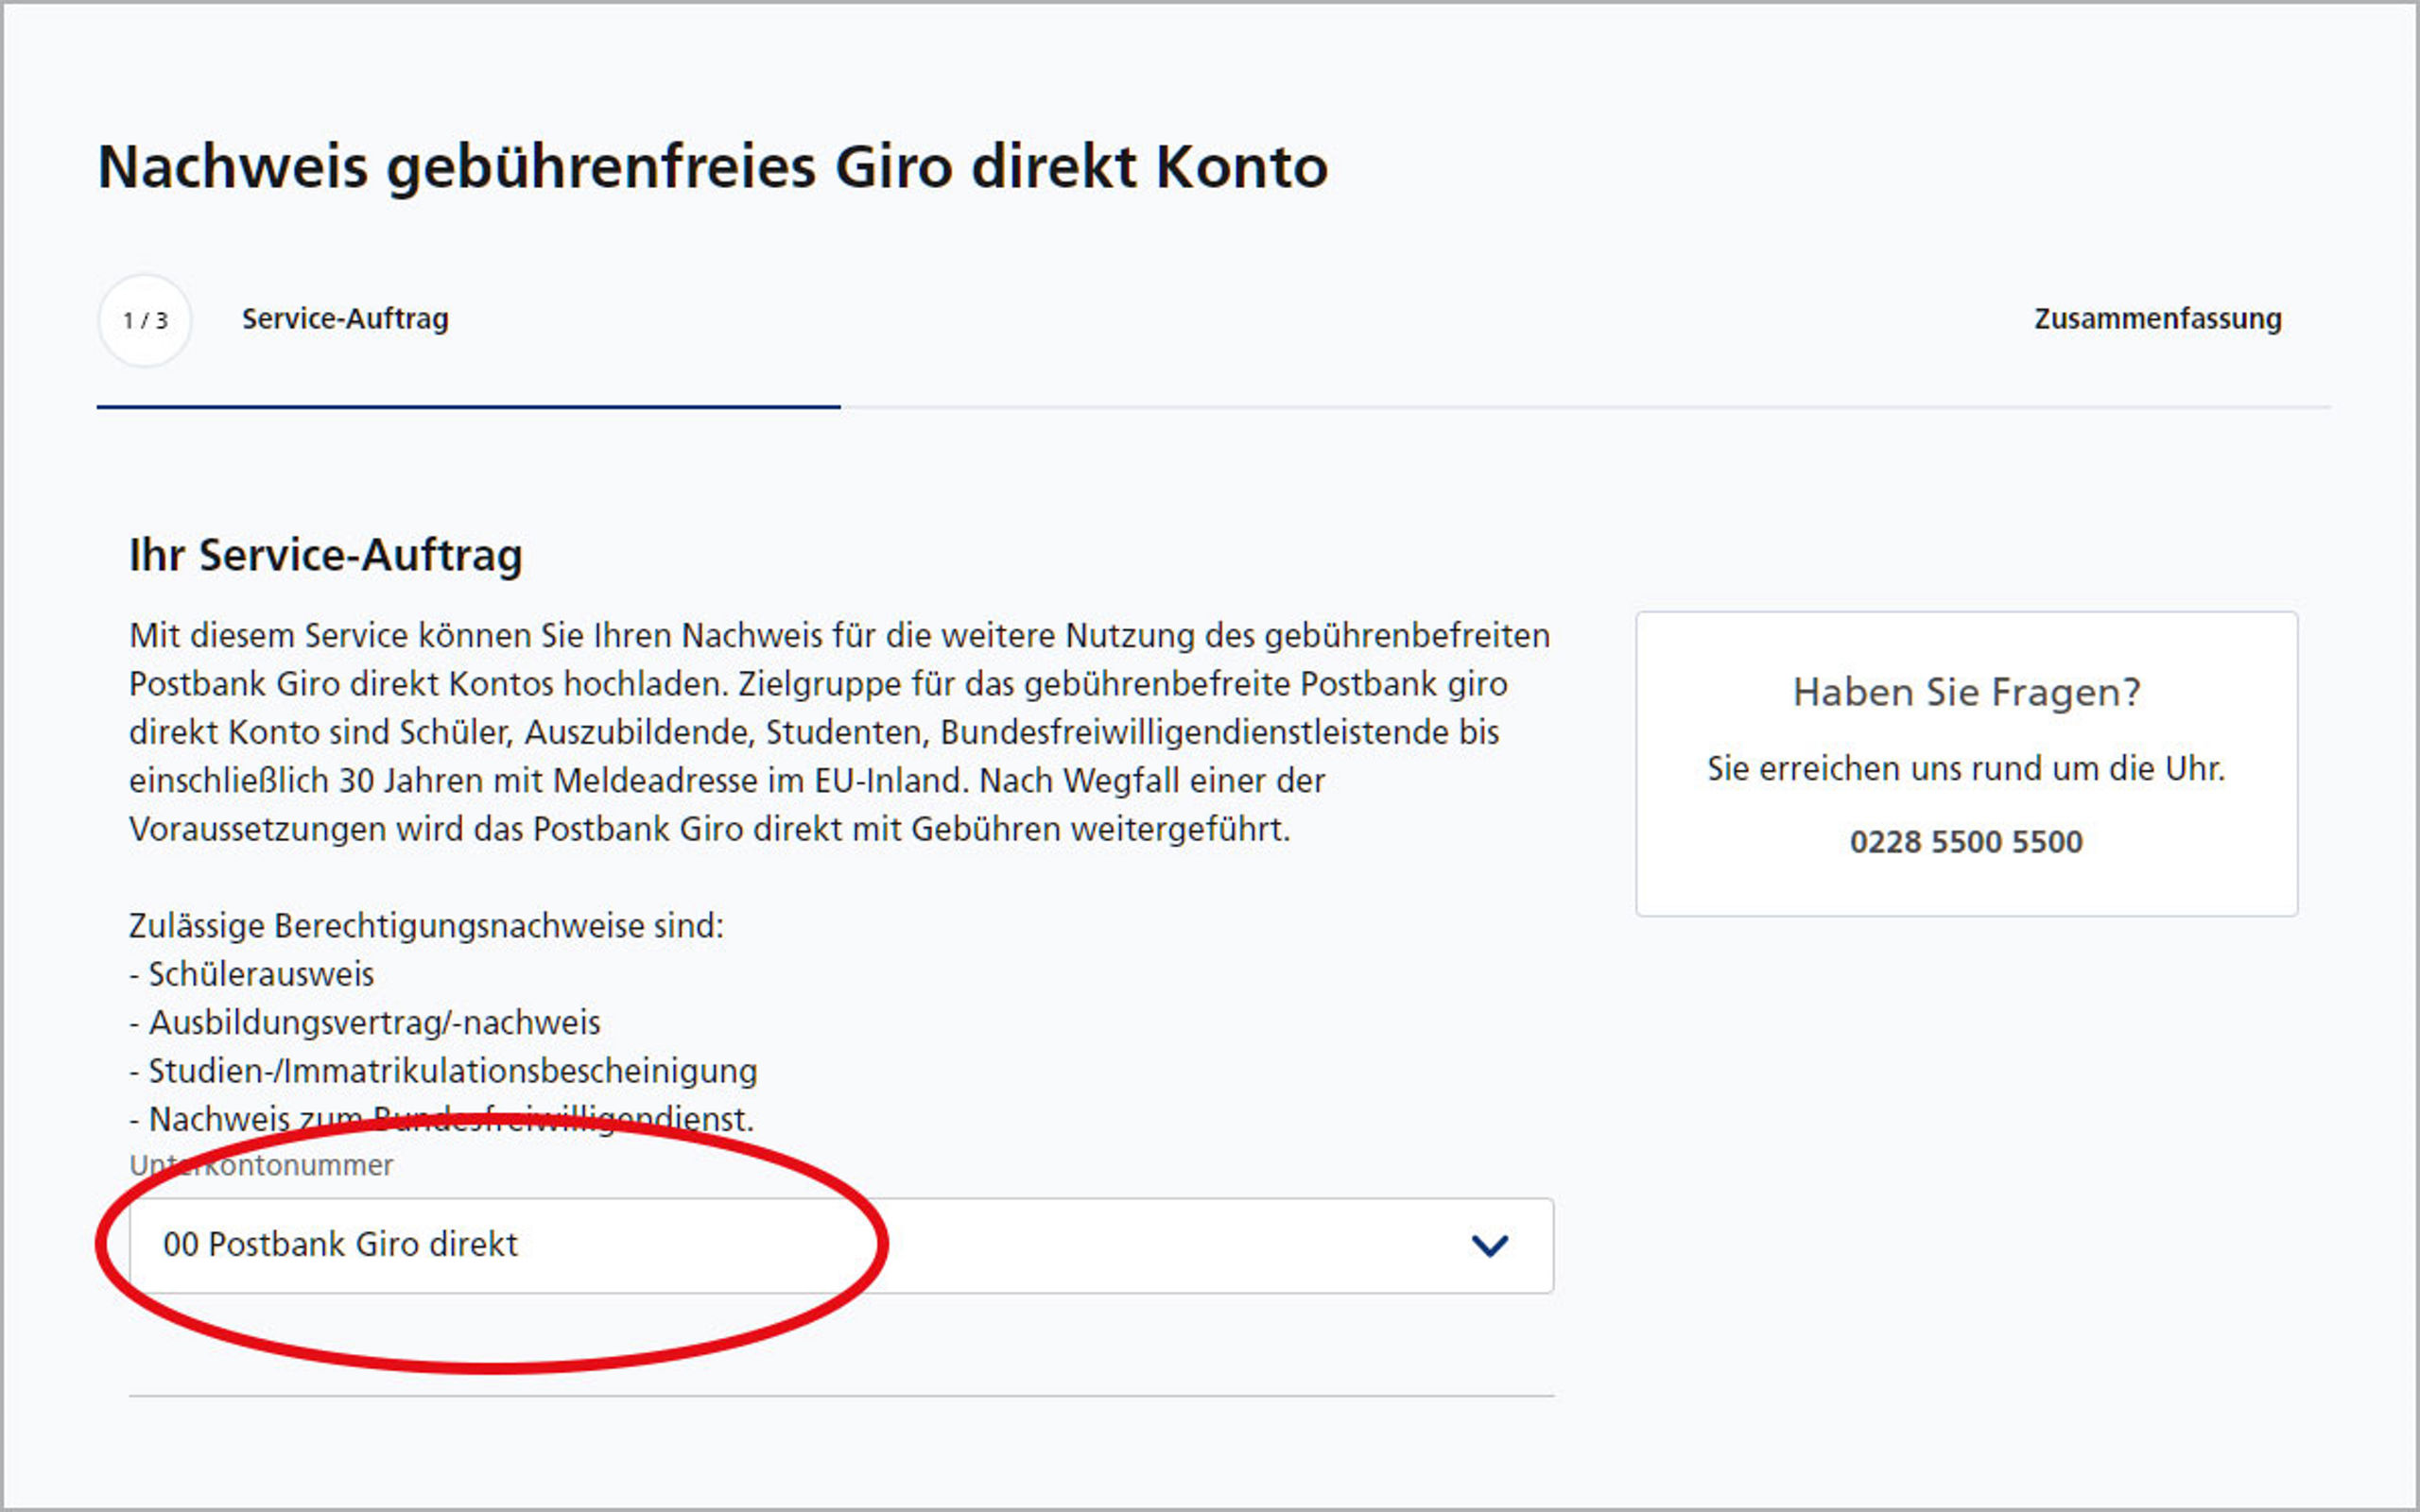Screen dimensions: 2420x1512
Task: Open the Unterkontonummer dropdown
Action: [841, 1245]
